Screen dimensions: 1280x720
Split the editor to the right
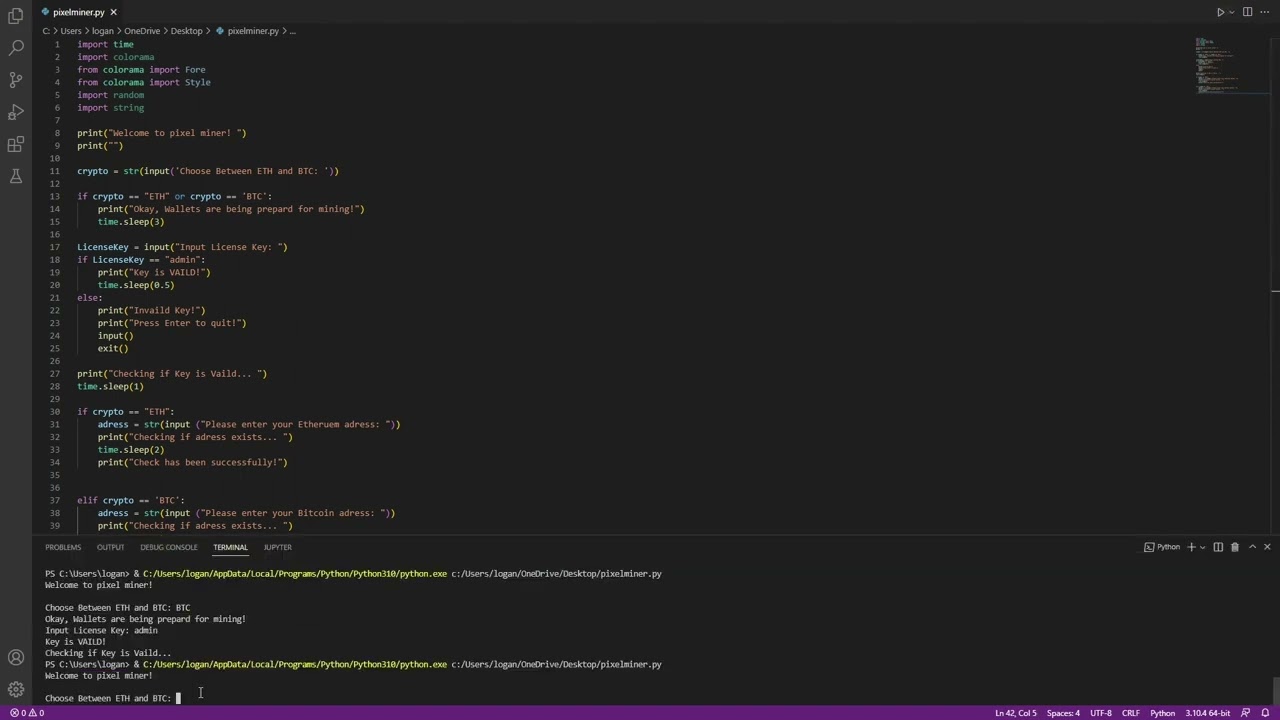point(1247,12)
